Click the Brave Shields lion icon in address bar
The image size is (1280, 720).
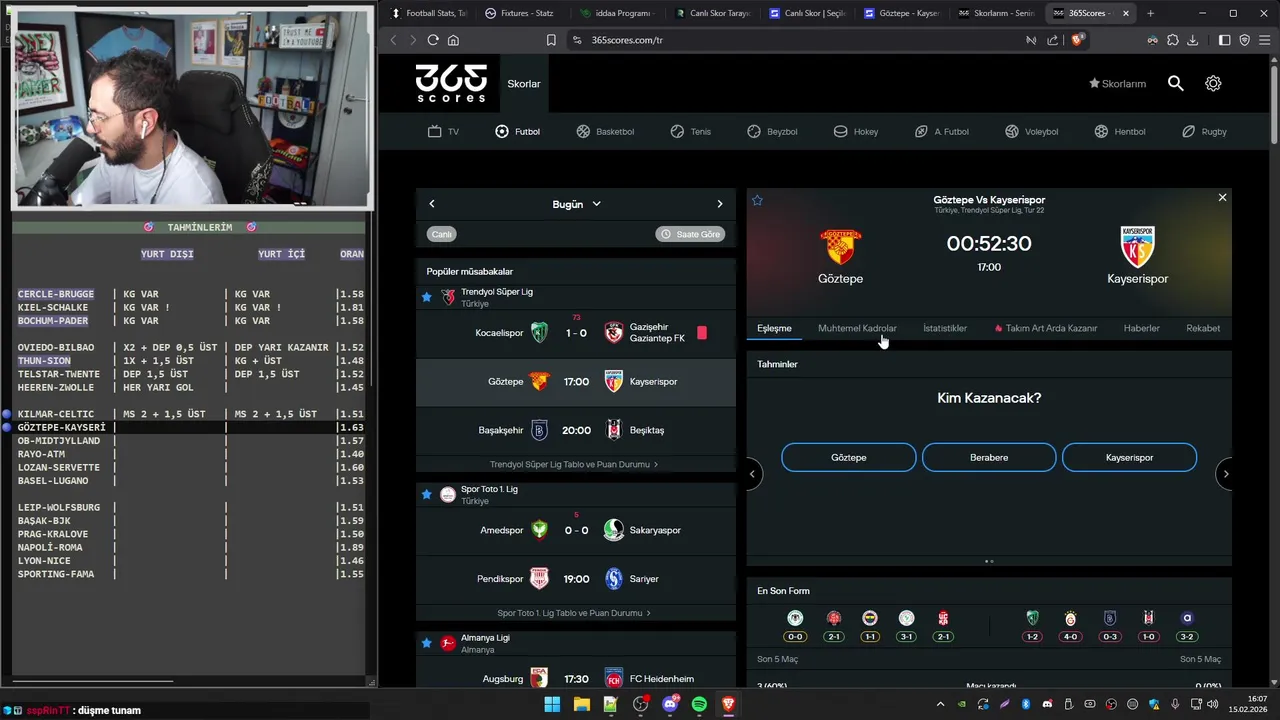point(1077,40)
